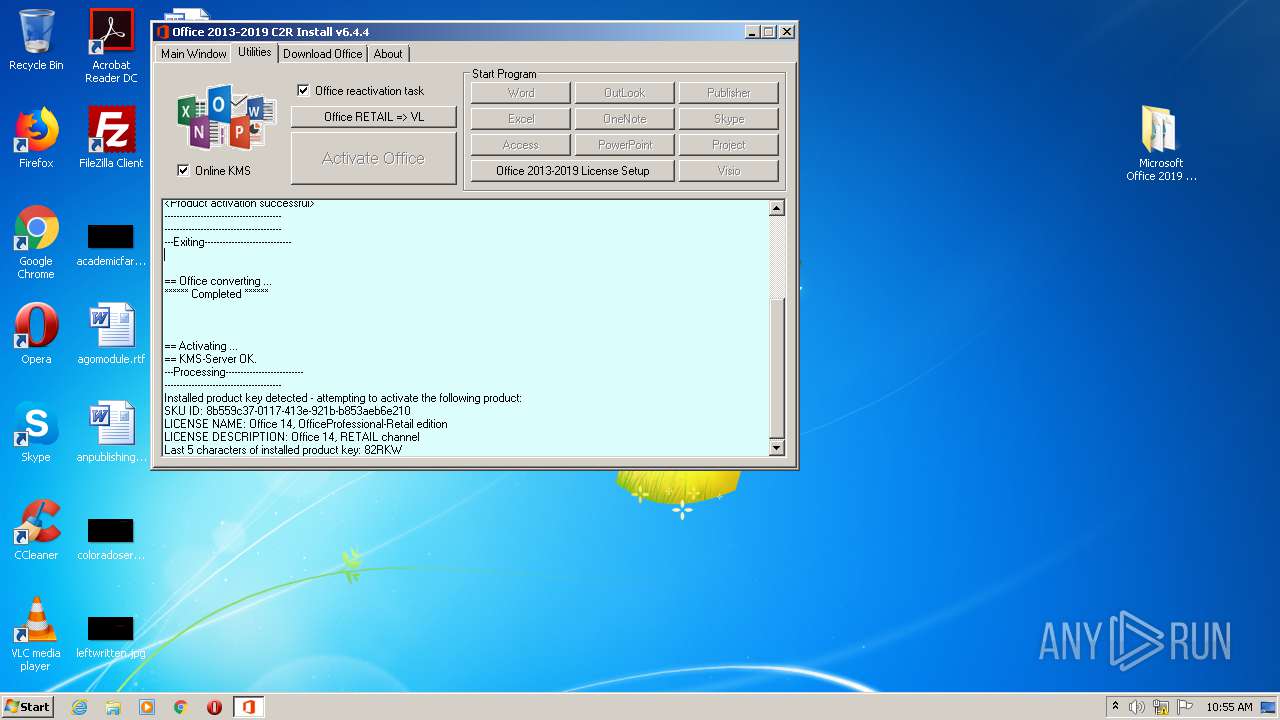Open the Recycle Bin desktop icon
Screen dimensions: 1280x720
point(36,40)
